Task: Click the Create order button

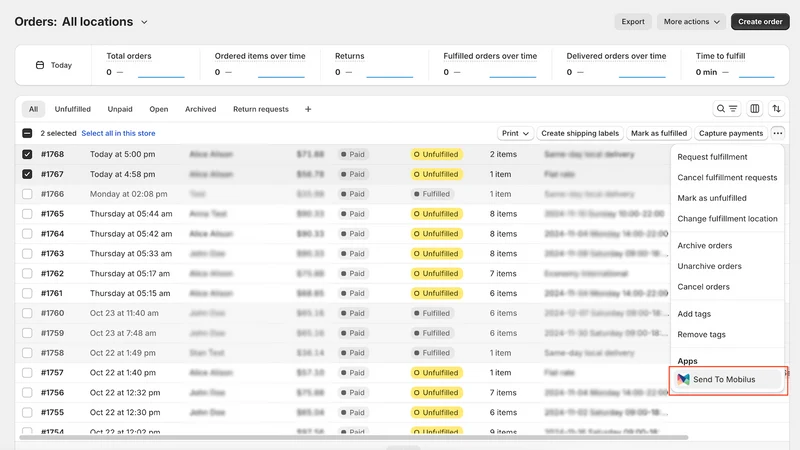Action: 760,21
